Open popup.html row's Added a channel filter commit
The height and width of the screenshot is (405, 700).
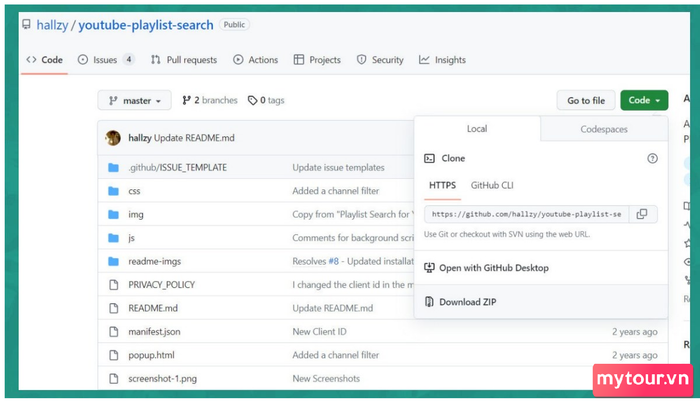coord(336,355)
